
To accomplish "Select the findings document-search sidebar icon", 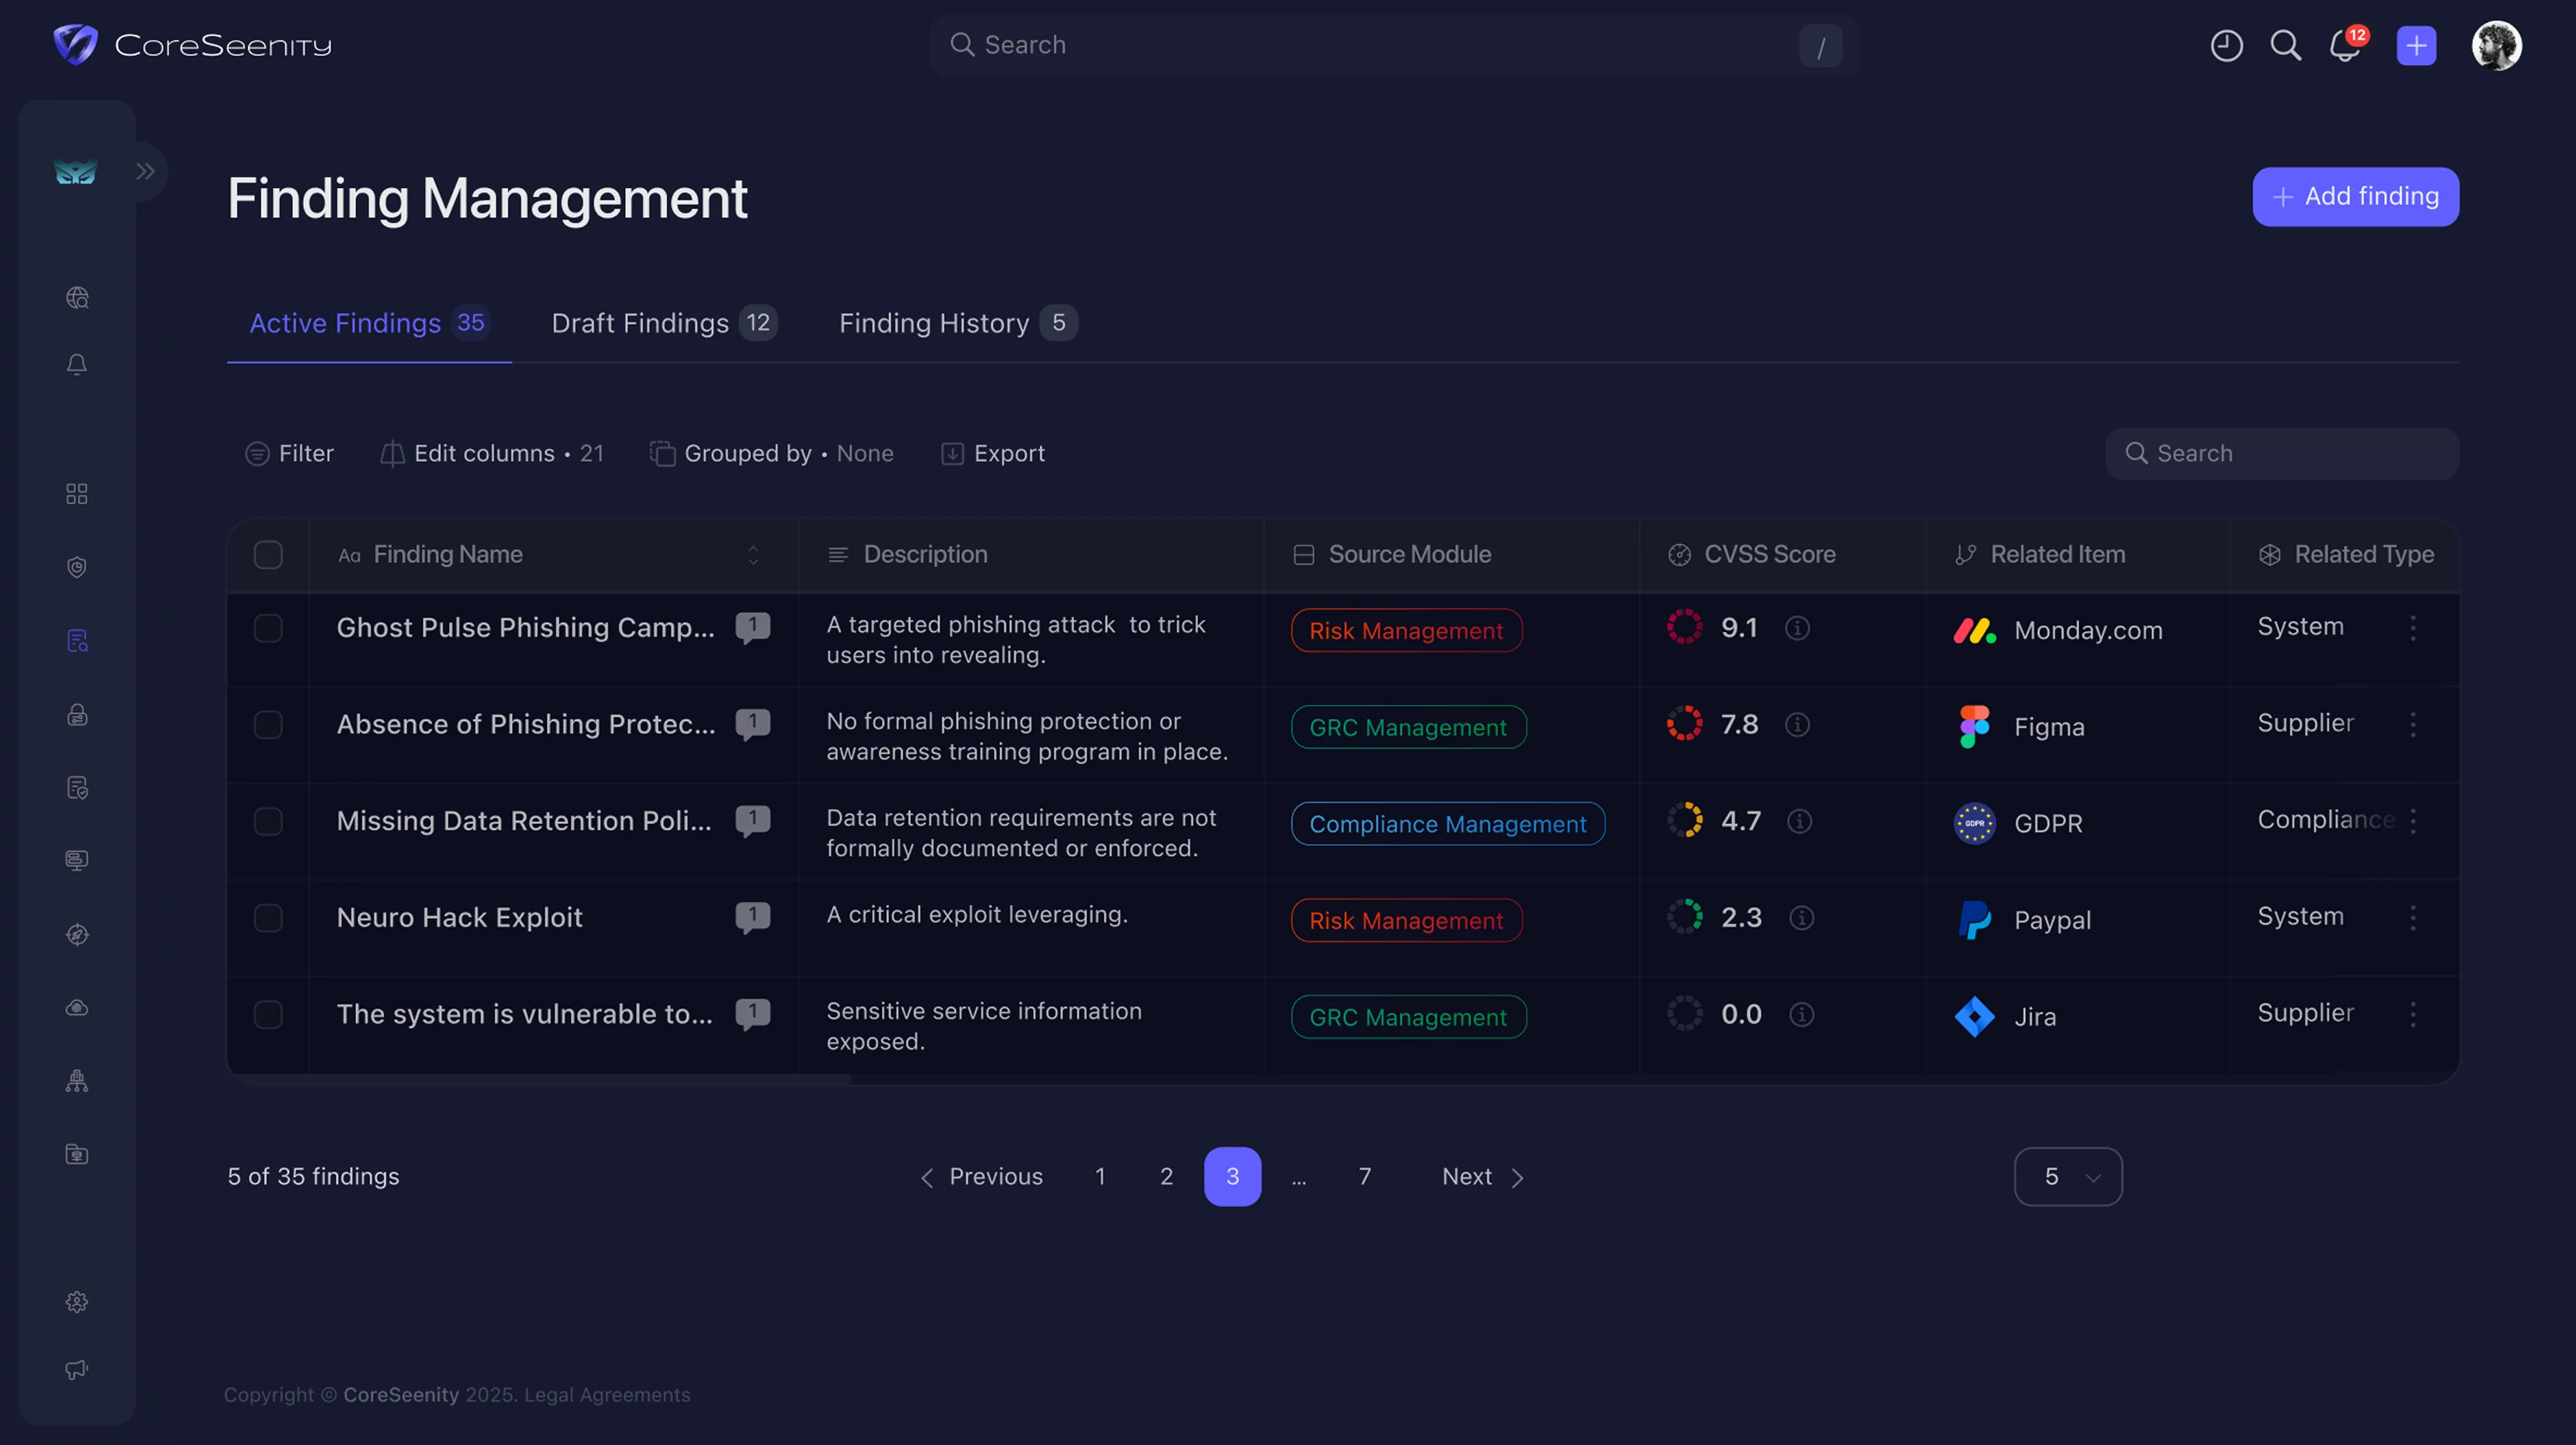I will click(77, 641).
